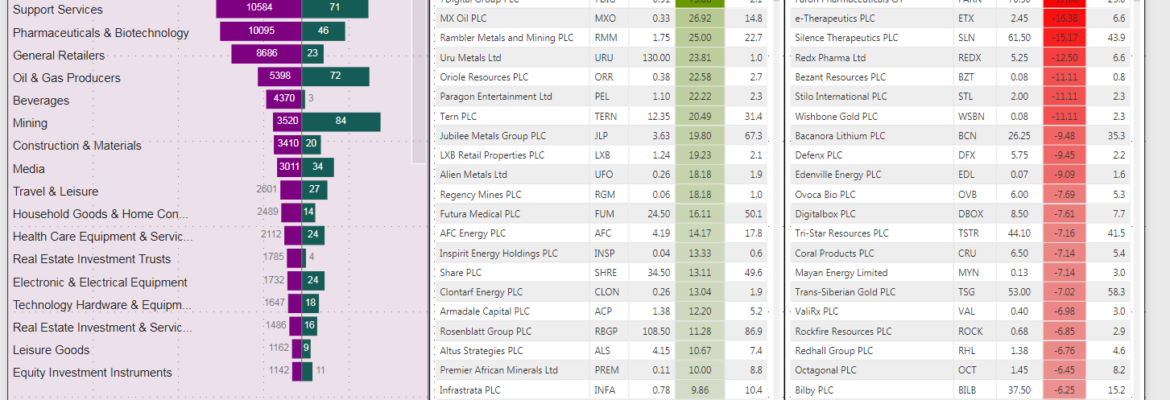The width and height of the screenshot is (1170, 400).
Task: Click Armadale Capital PLC name
Action: click(x=485, y=311)
